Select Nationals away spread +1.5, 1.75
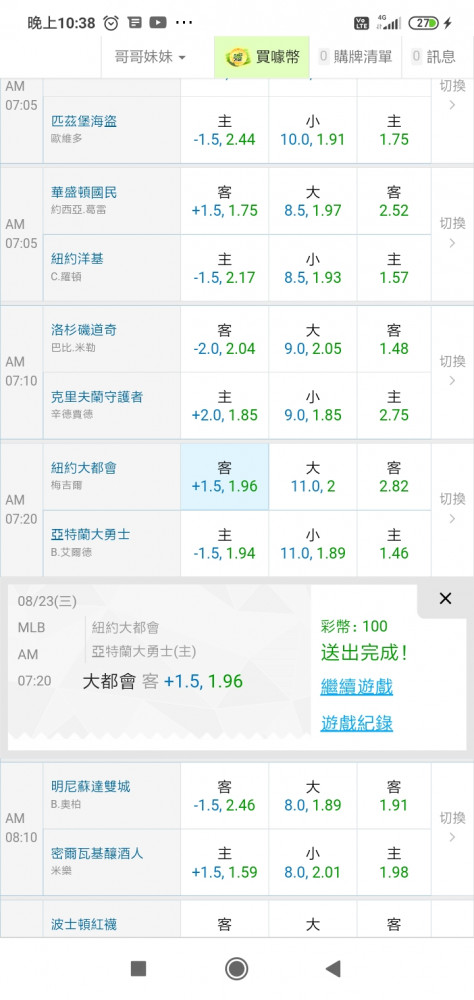Viewport: 474px width, 1000px height. pyautogui.click(x=225, y=201)
